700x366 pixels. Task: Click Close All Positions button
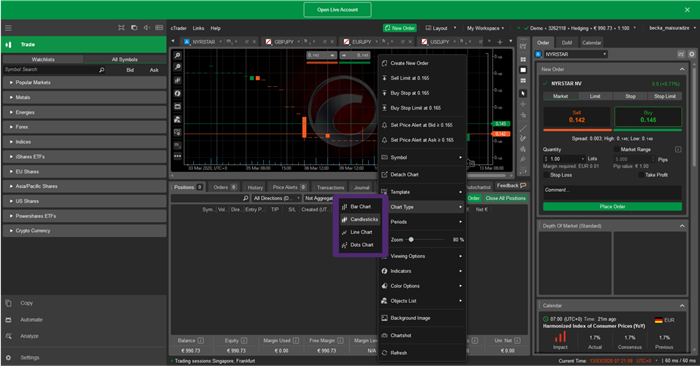point(505,198)
